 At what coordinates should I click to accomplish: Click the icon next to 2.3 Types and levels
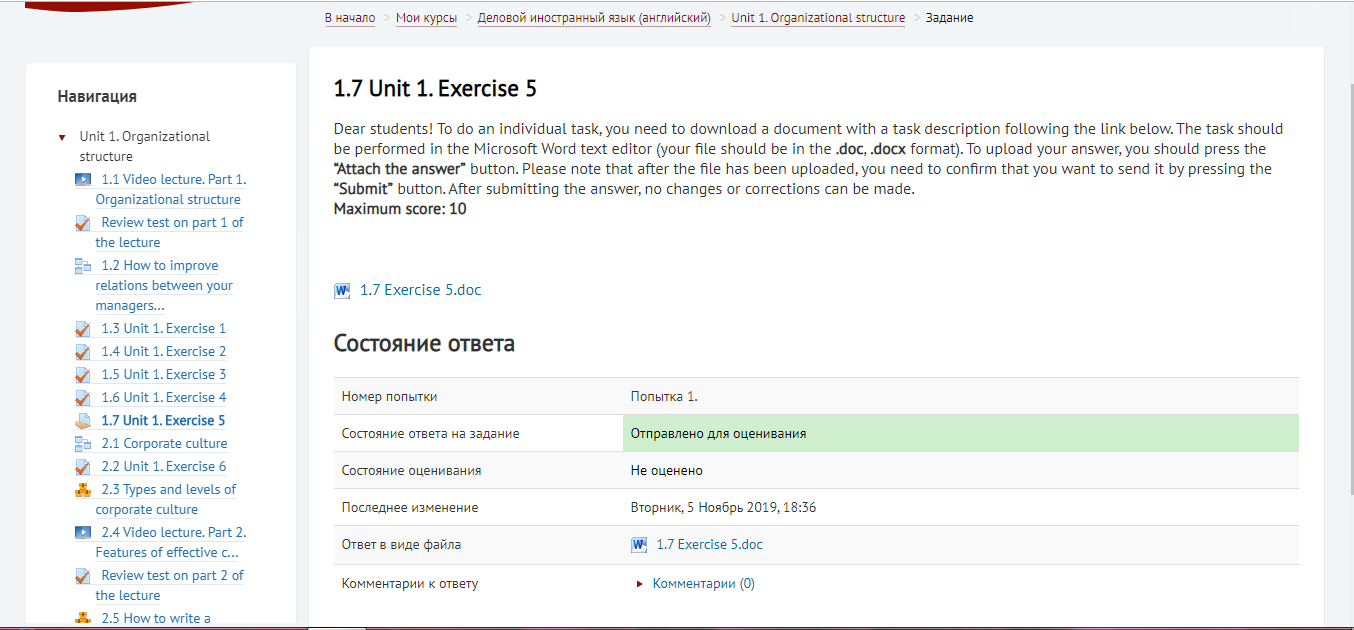pyautogui.click(x=83, y=490)
